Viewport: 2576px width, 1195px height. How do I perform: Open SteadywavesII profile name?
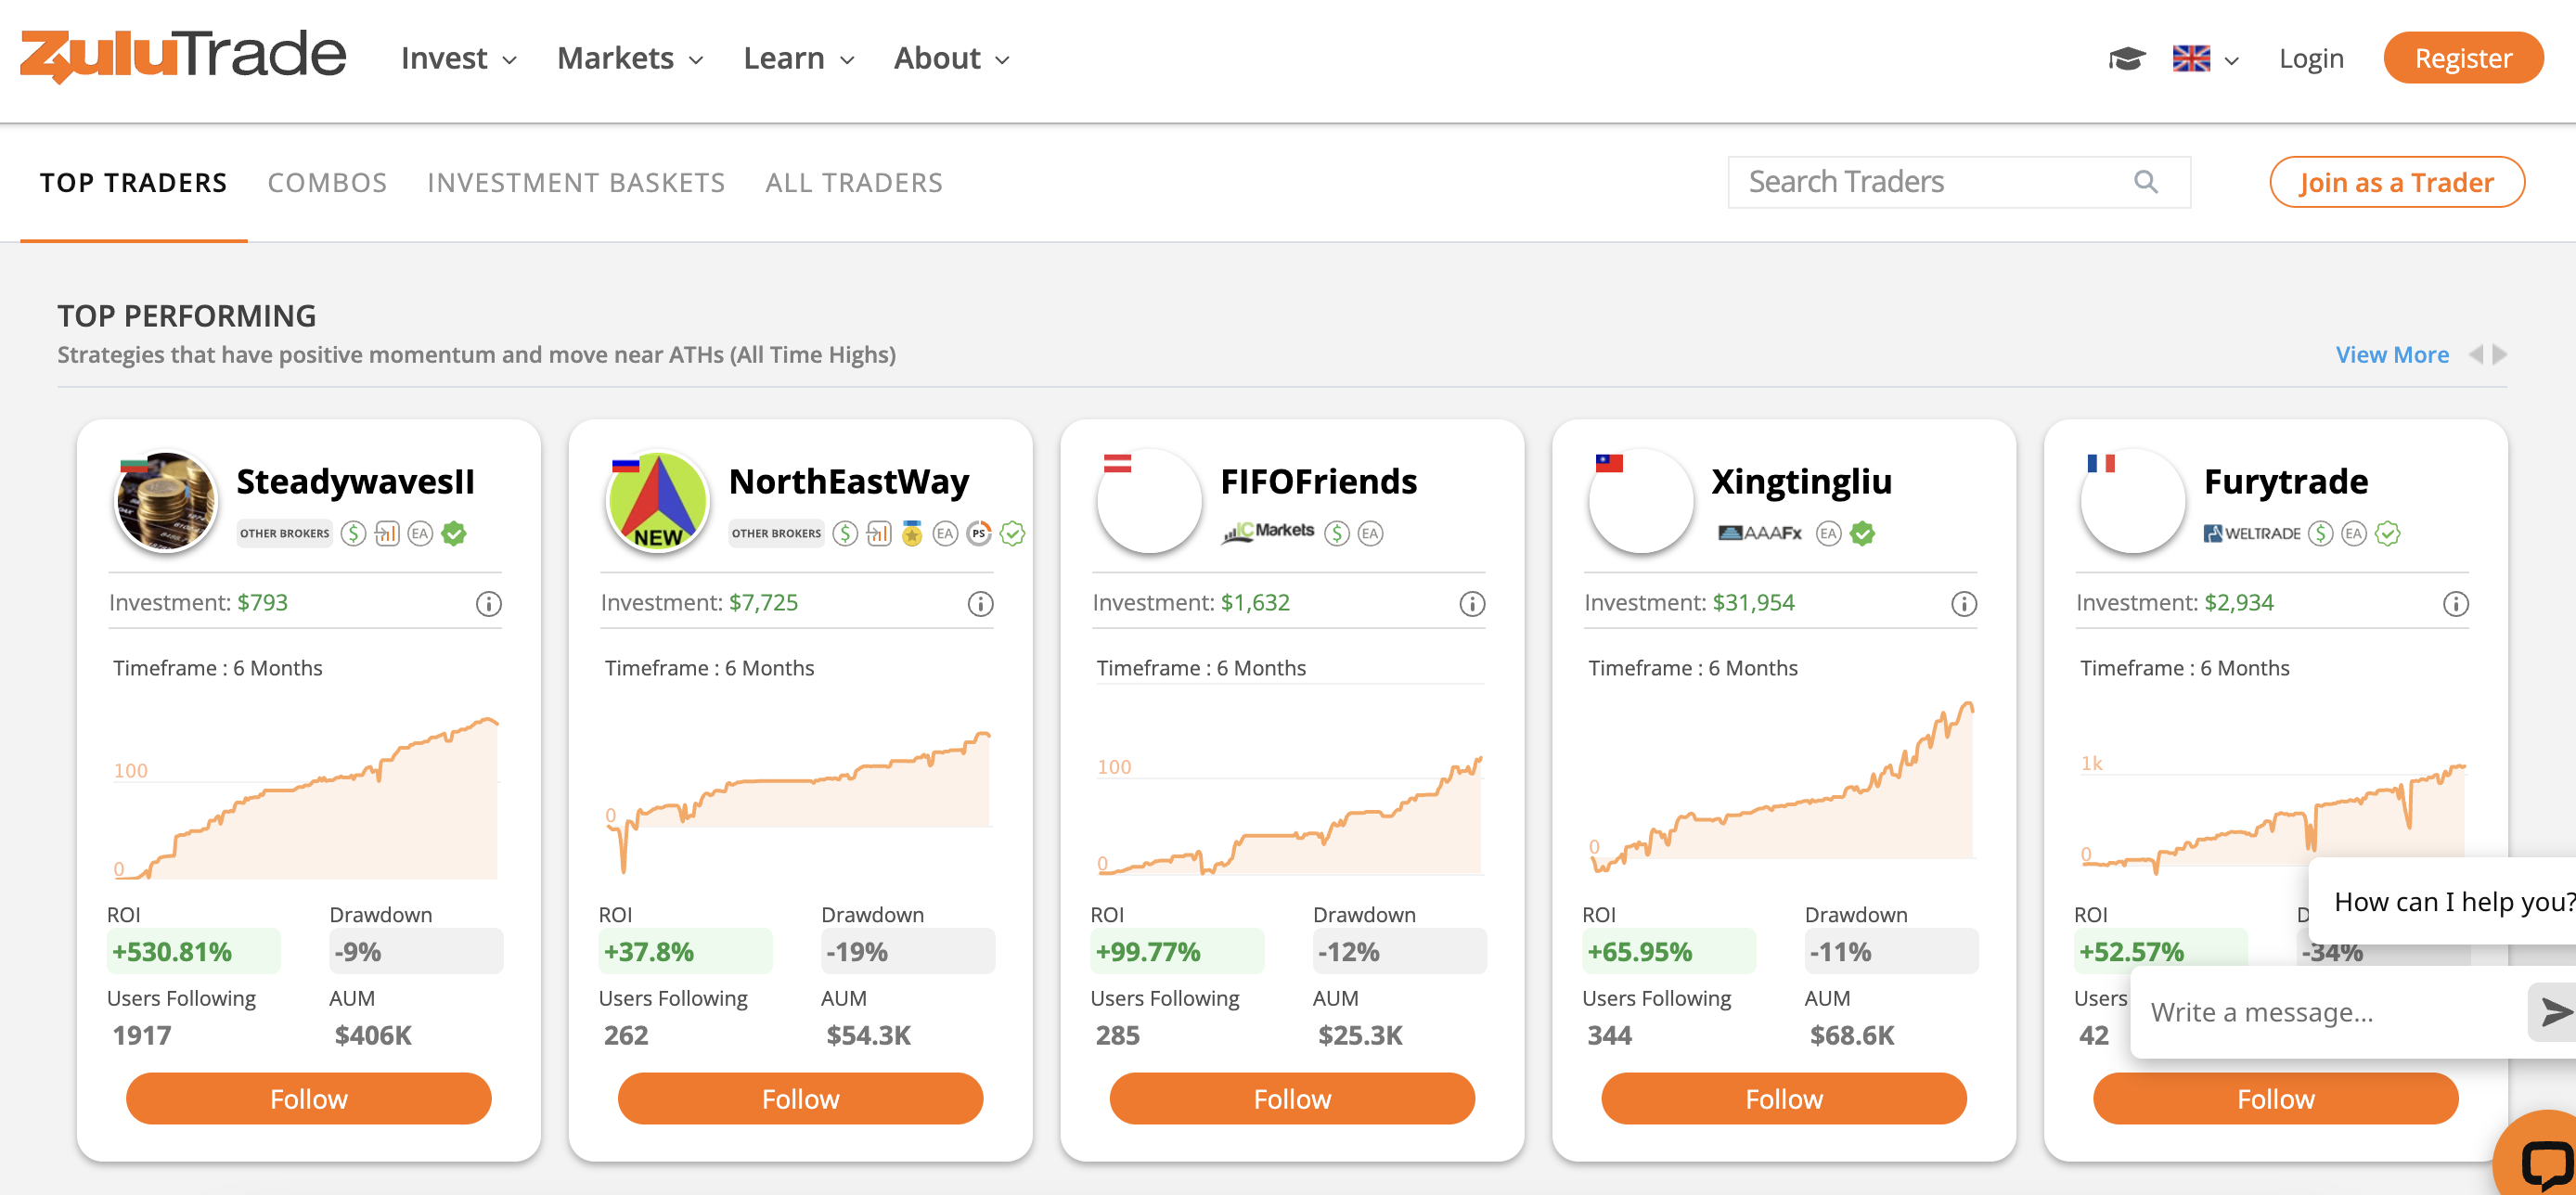(x=355, y=481)
